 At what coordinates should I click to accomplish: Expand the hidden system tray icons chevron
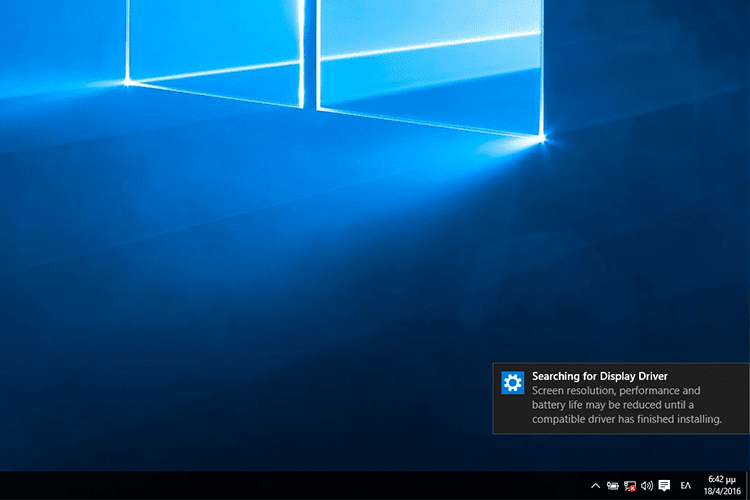(596, 486)
